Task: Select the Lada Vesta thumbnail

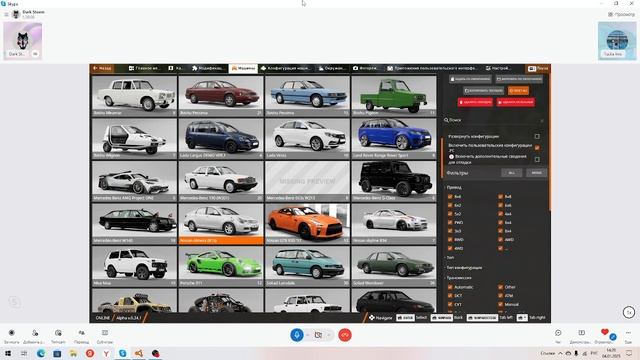Action: [307, 138]
